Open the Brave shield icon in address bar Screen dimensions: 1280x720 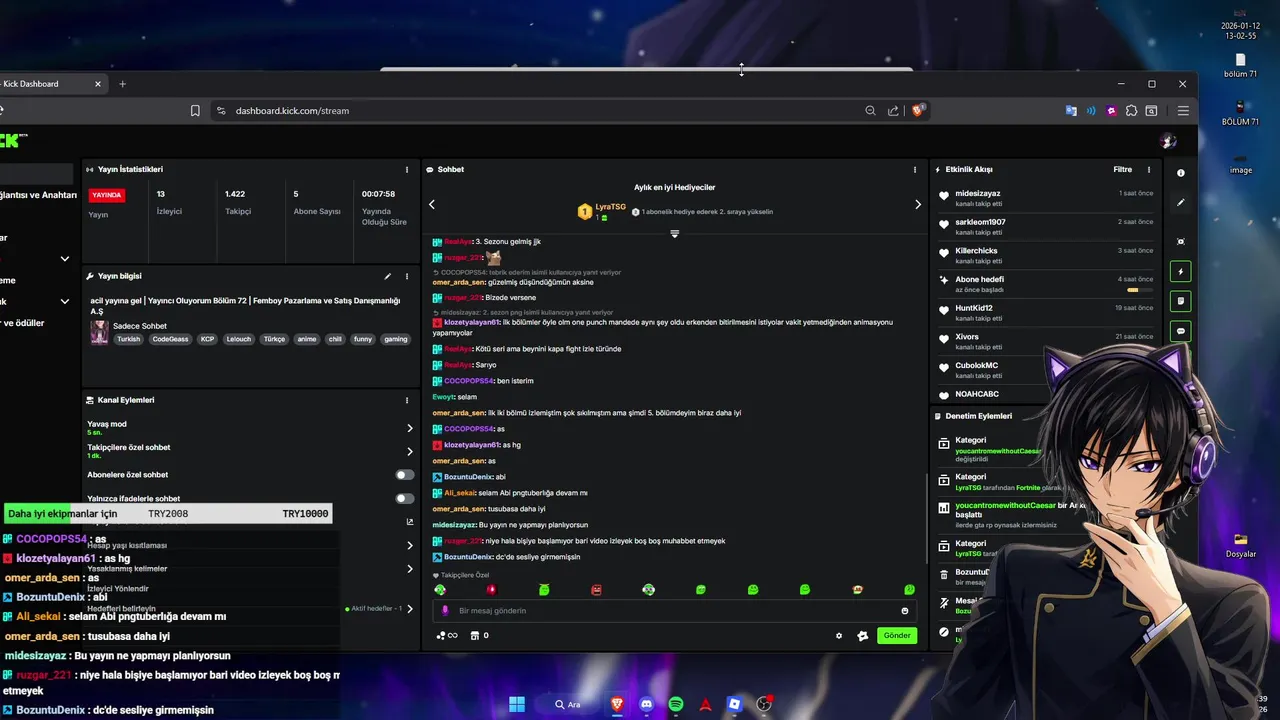pos(918,111)
